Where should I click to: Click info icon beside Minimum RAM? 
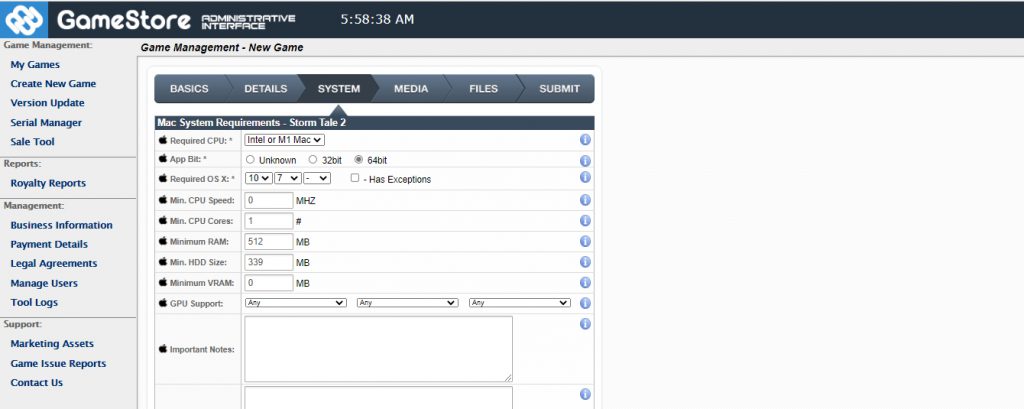click(x=585, y=241)
